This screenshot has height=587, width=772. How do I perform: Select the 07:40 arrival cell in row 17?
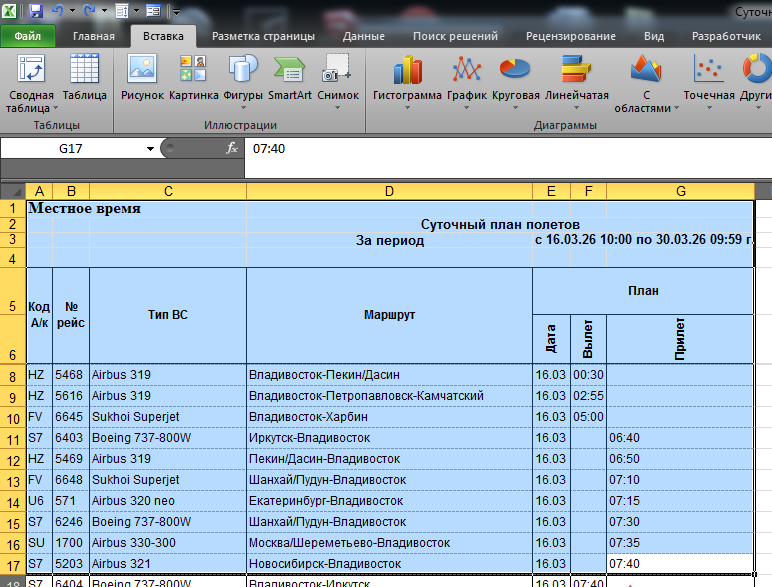(x=680, y=564)
